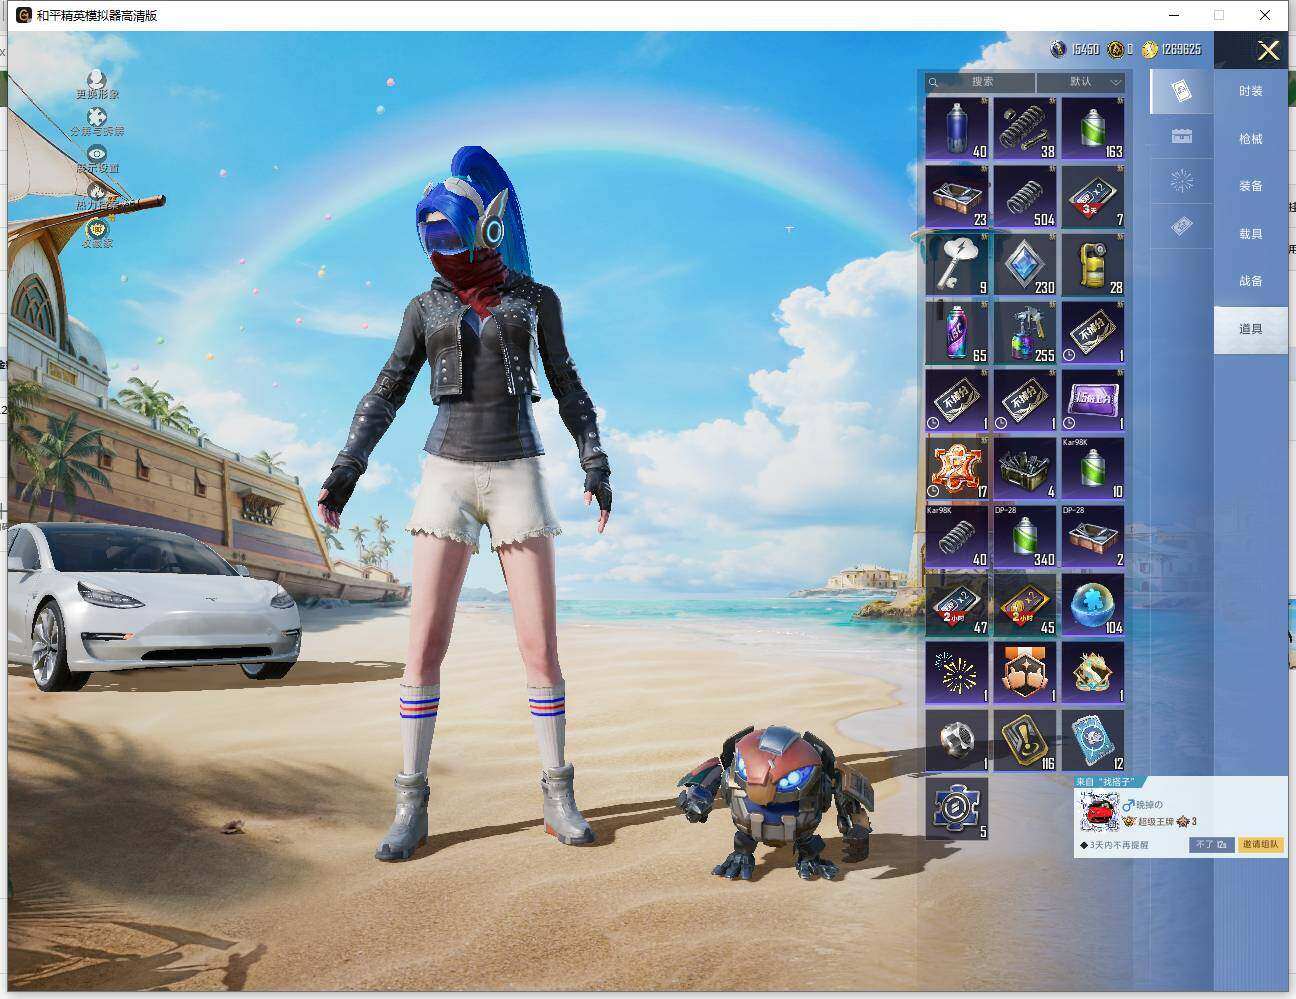1296x999 pixels.
Task: Select the yellow canister item with count 28
Action: click(1093, 264)
